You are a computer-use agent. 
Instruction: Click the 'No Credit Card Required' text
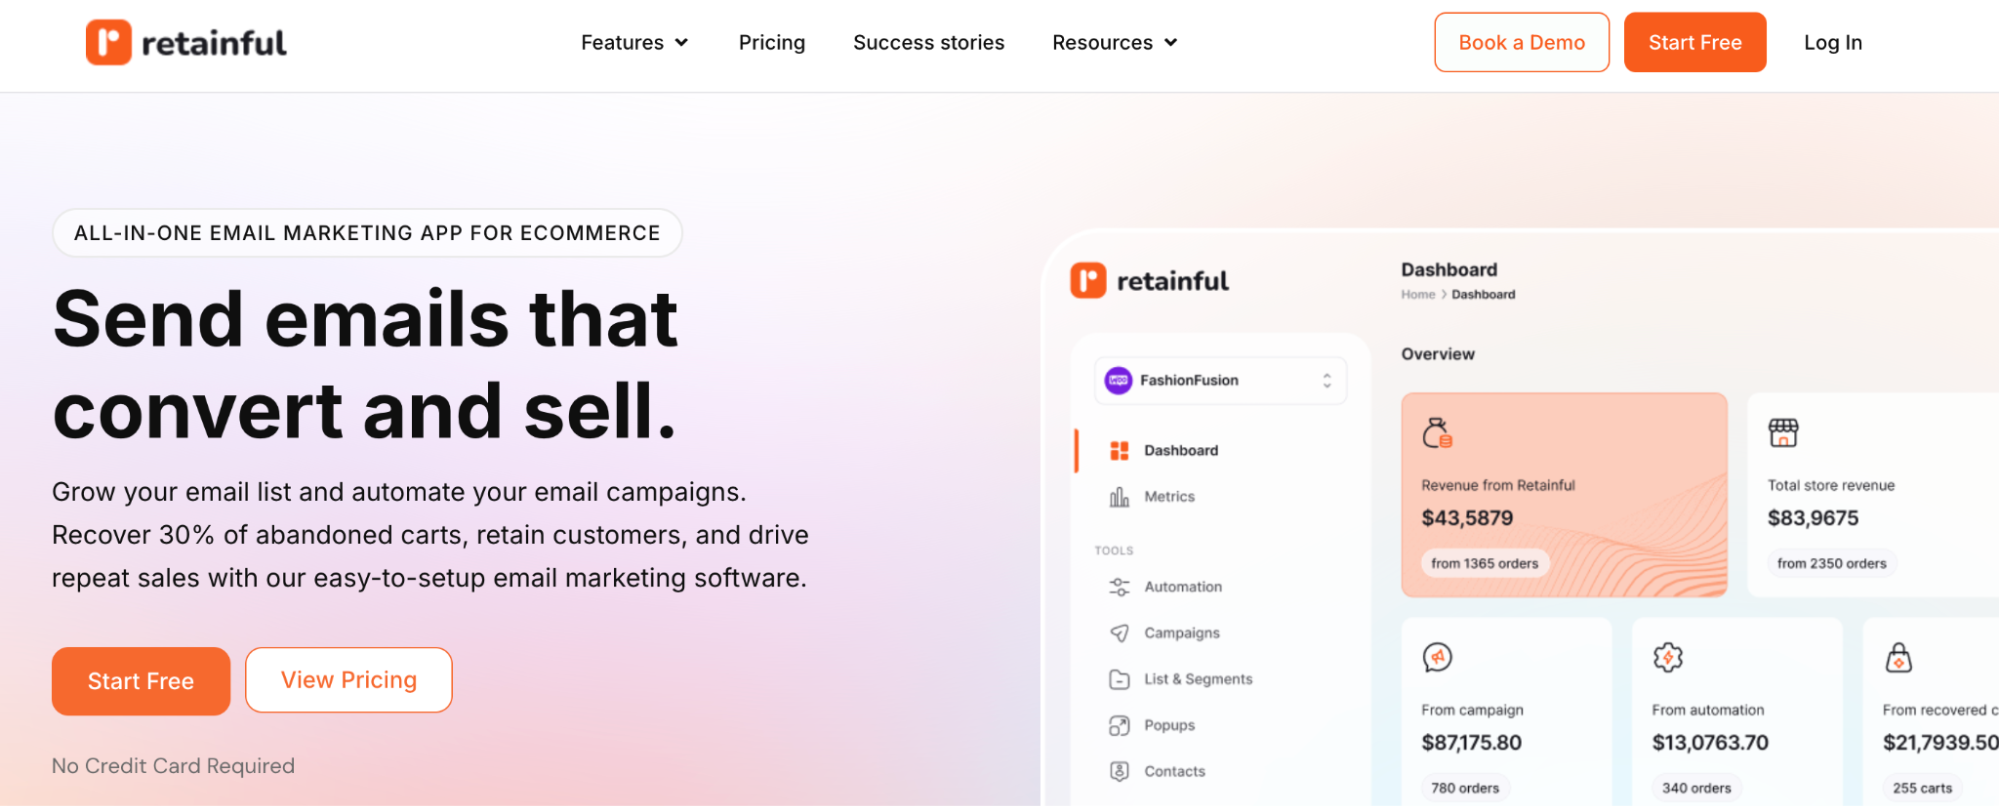point(173,766)
